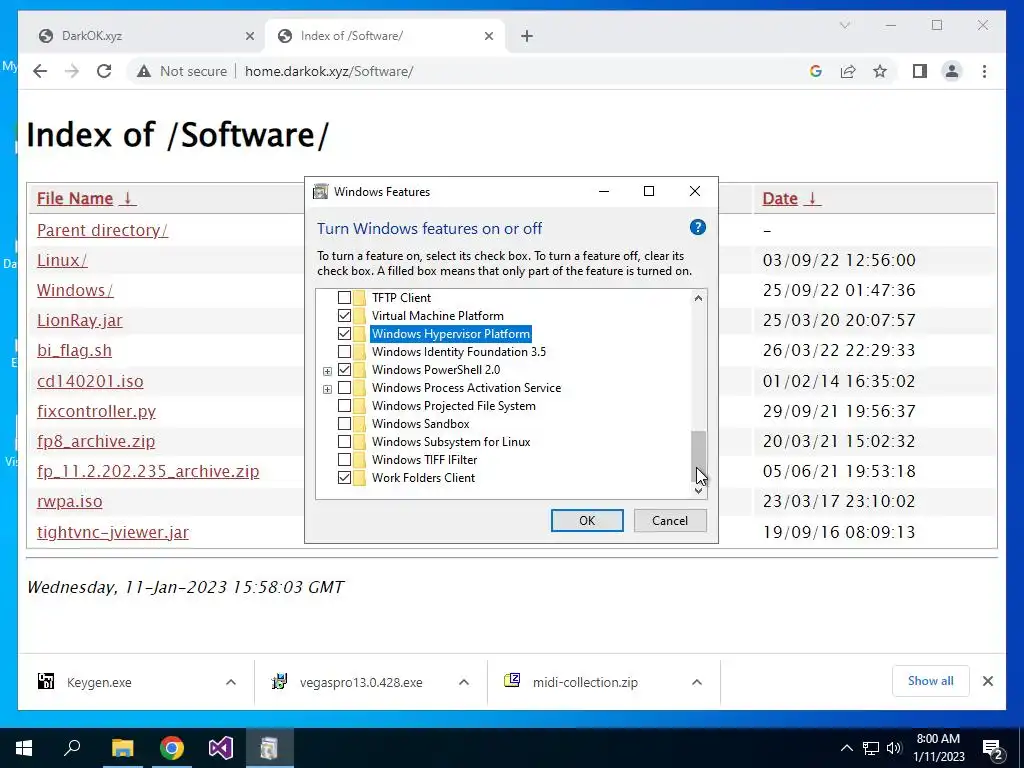This screenshot has height=768, width=1024.
Task: Expand the Windows PowerShell 2.0 node
Action: (327, 371)
